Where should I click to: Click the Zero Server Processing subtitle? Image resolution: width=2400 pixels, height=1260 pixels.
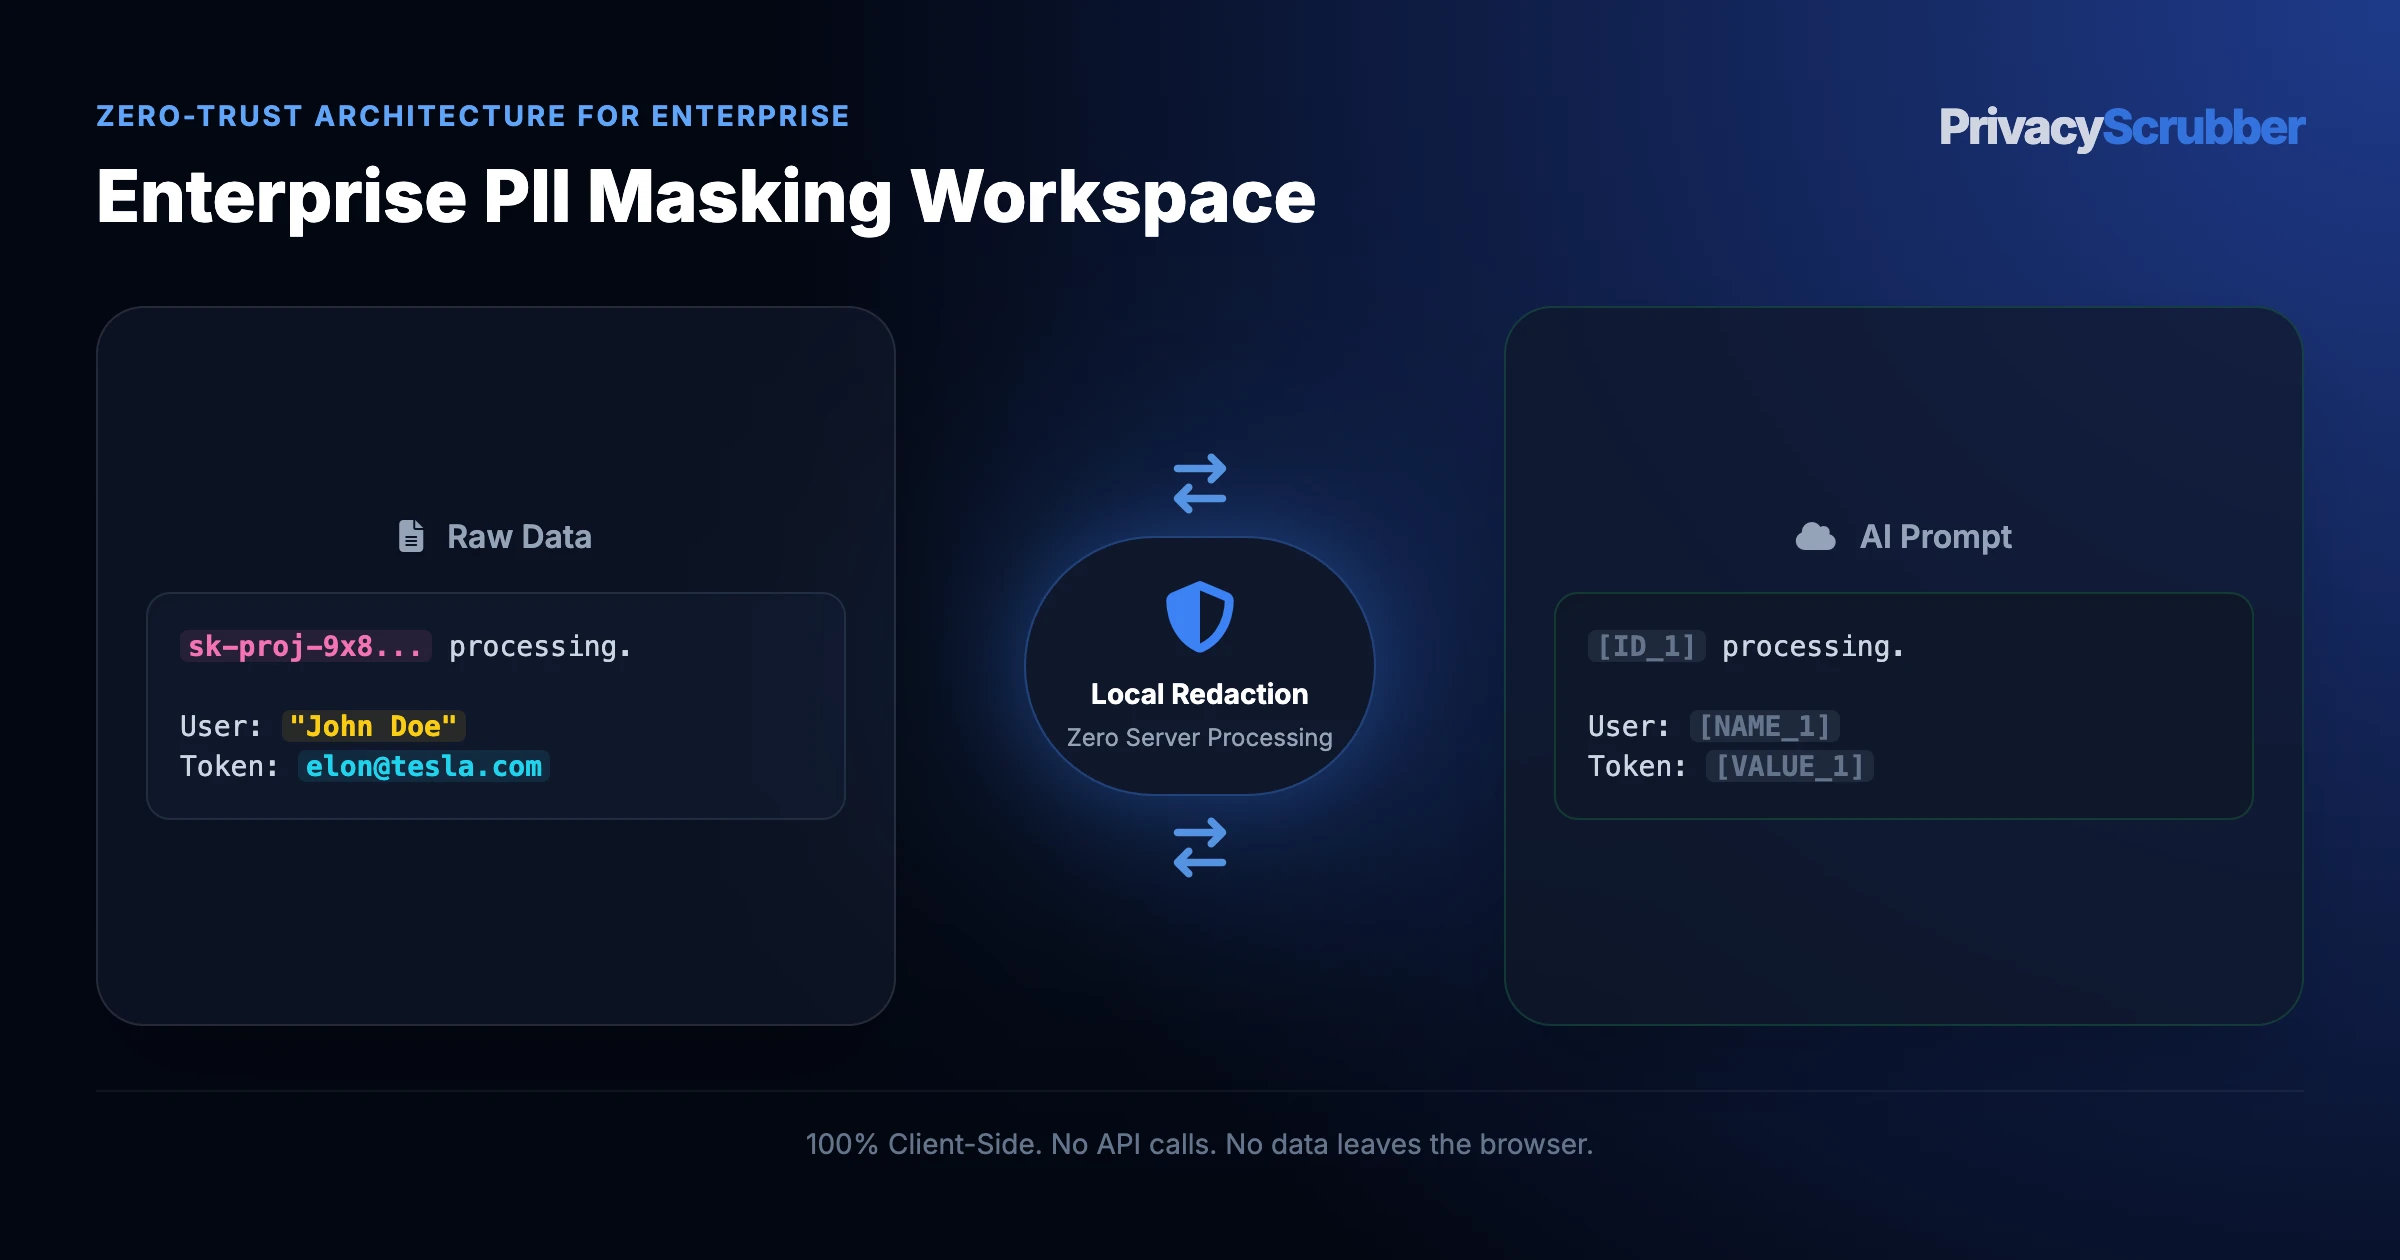pos(1200,738)
